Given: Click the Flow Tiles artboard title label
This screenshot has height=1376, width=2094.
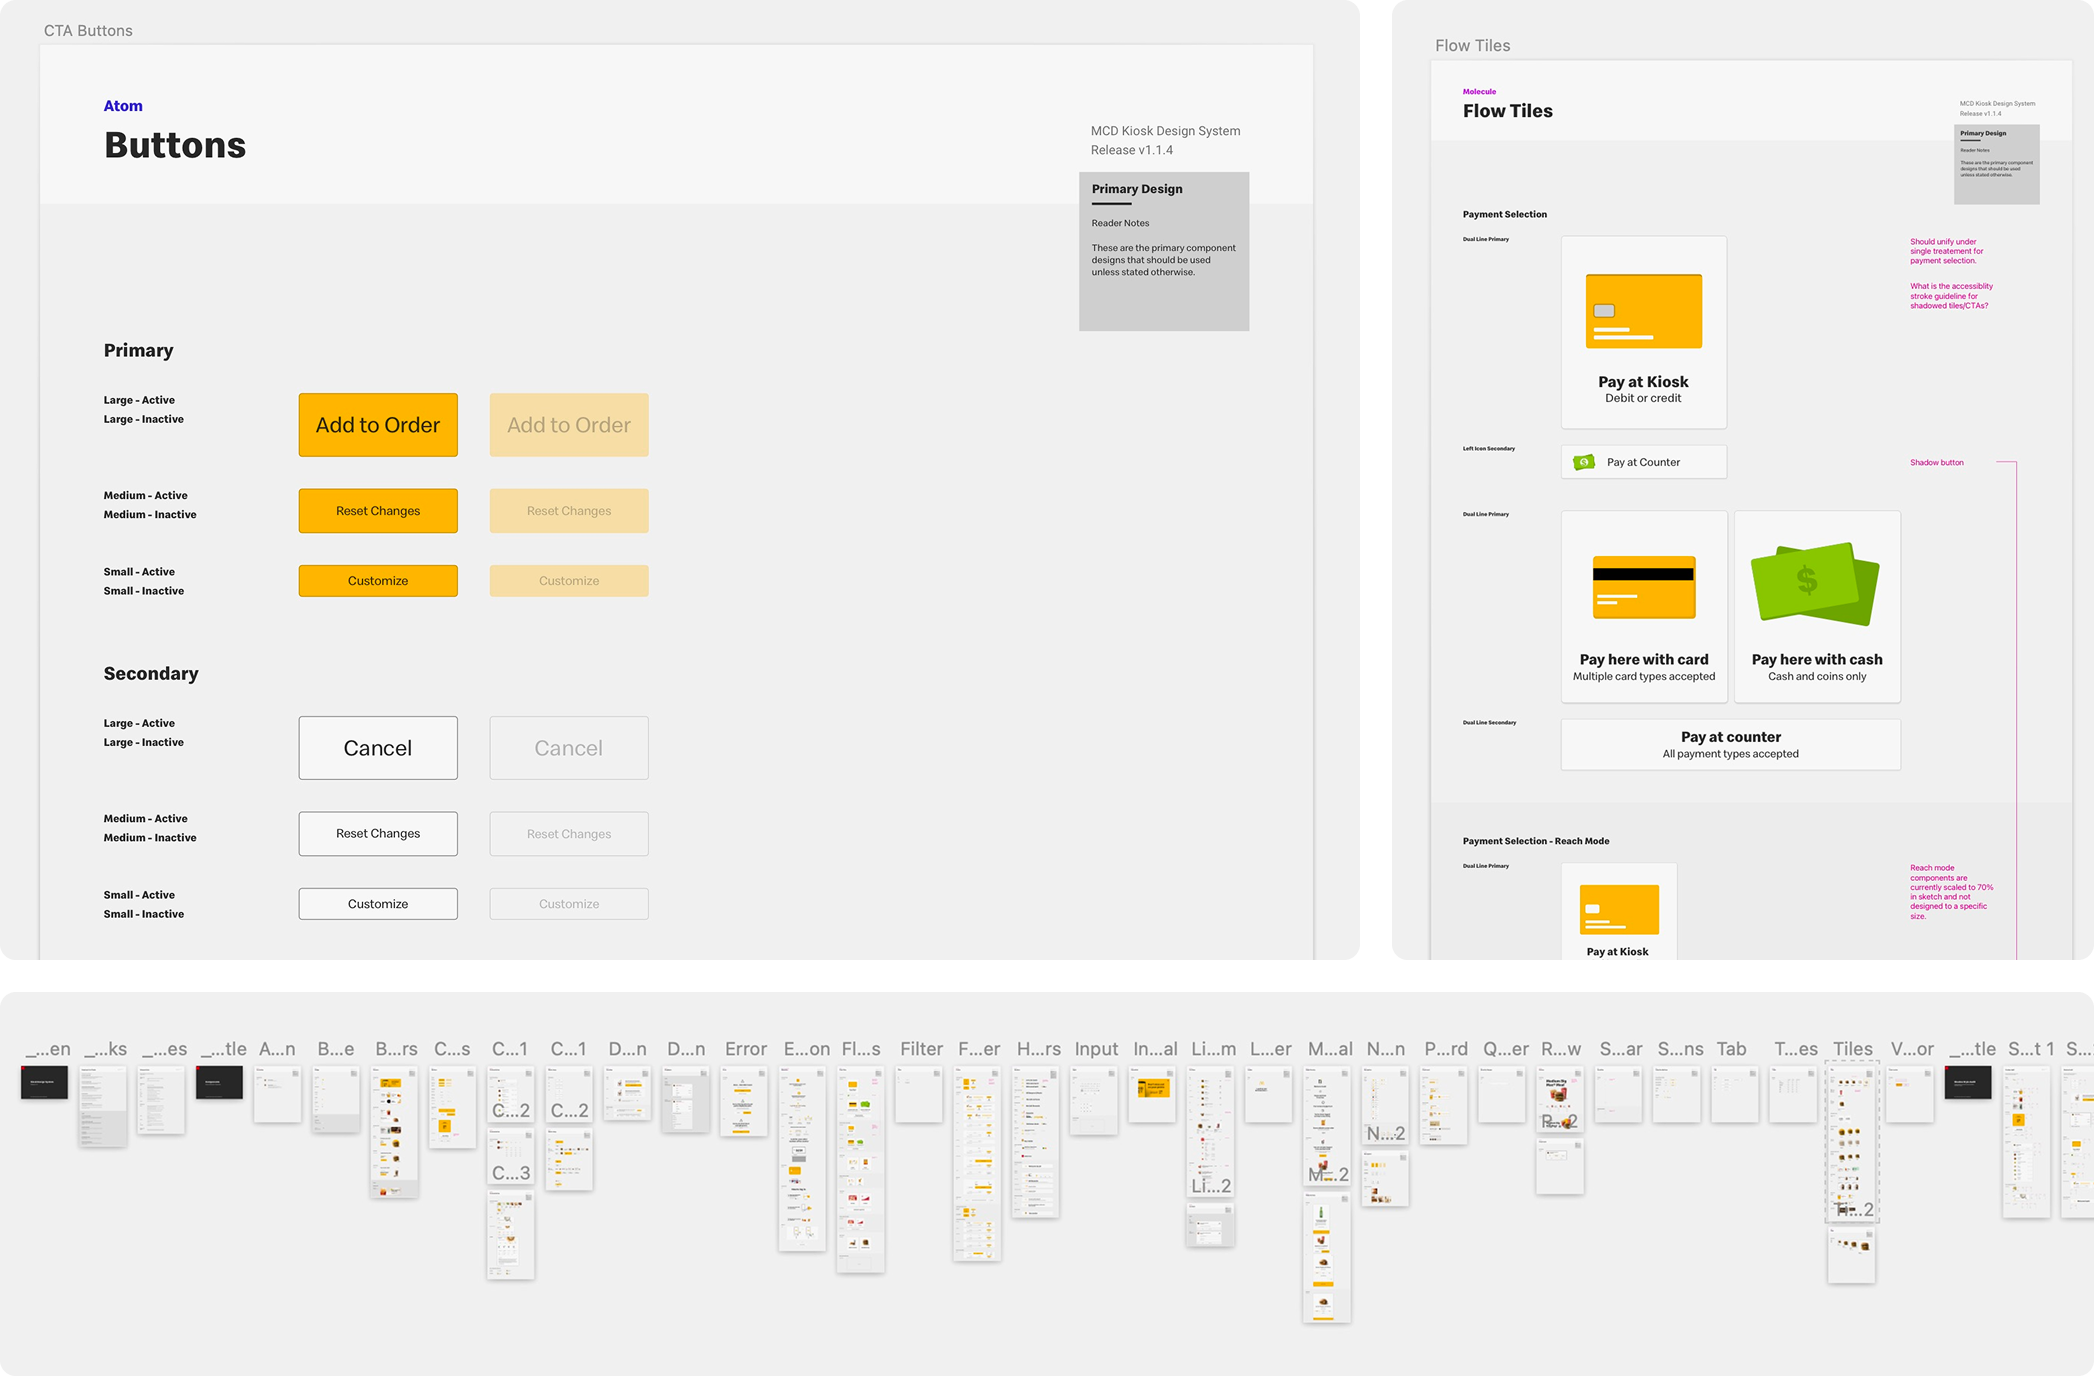Looking at the screenshot, I should tap(1472, 46).
